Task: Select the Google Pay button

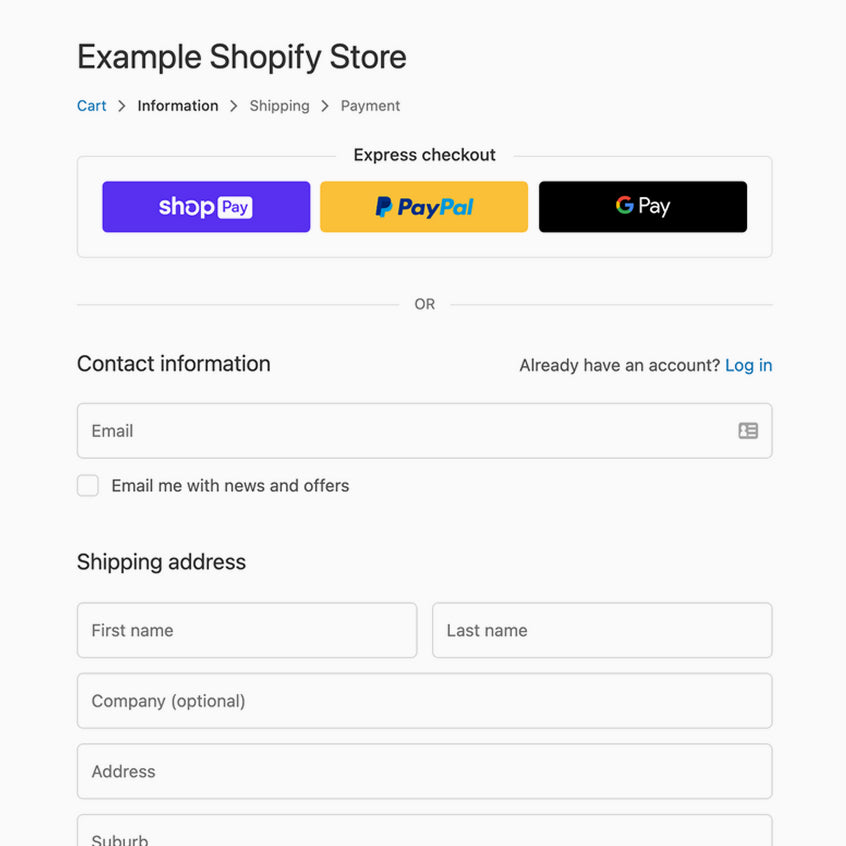Action: point(643,207)
